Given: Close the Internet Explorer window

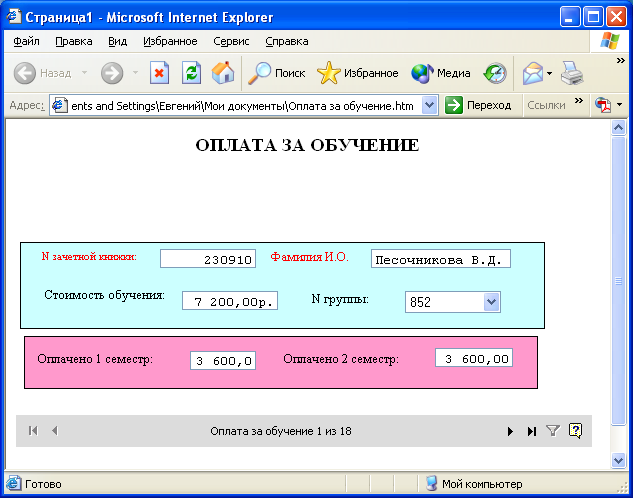Looking at the screenshot, I should (617, 17).
